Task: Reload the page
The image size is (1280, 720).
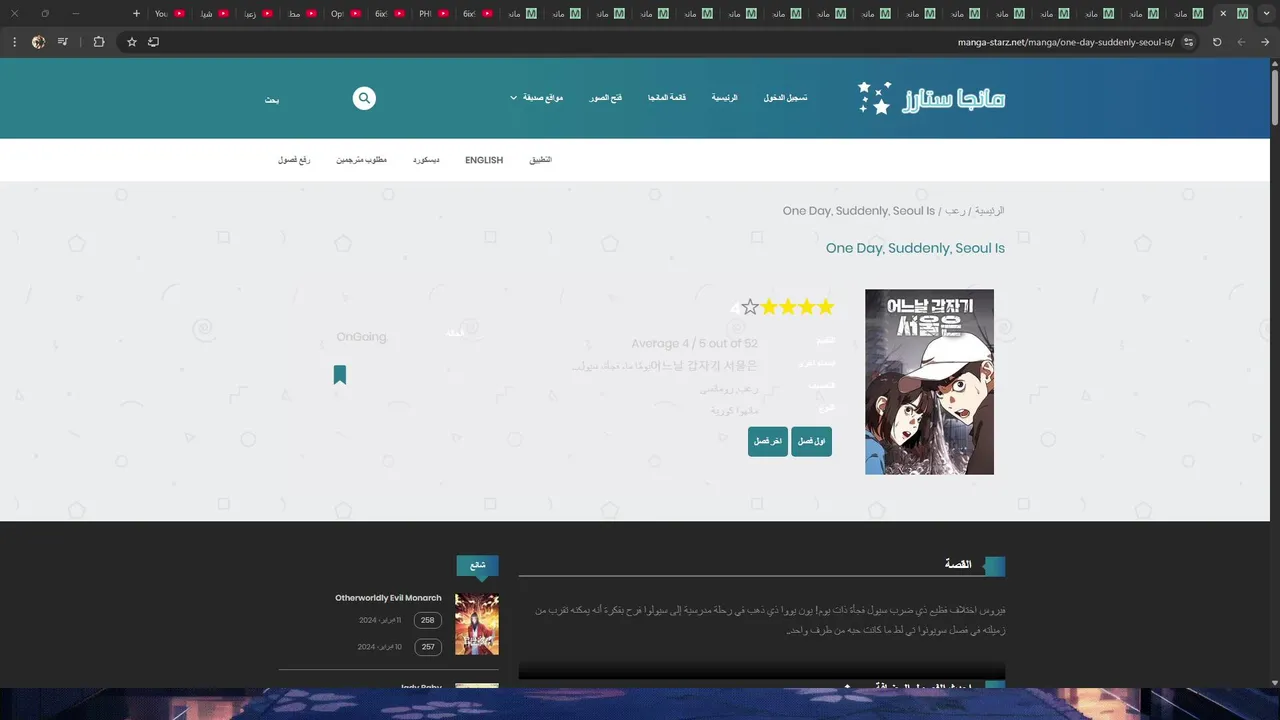Action: pyautogui.click(x=1217, y=42)
